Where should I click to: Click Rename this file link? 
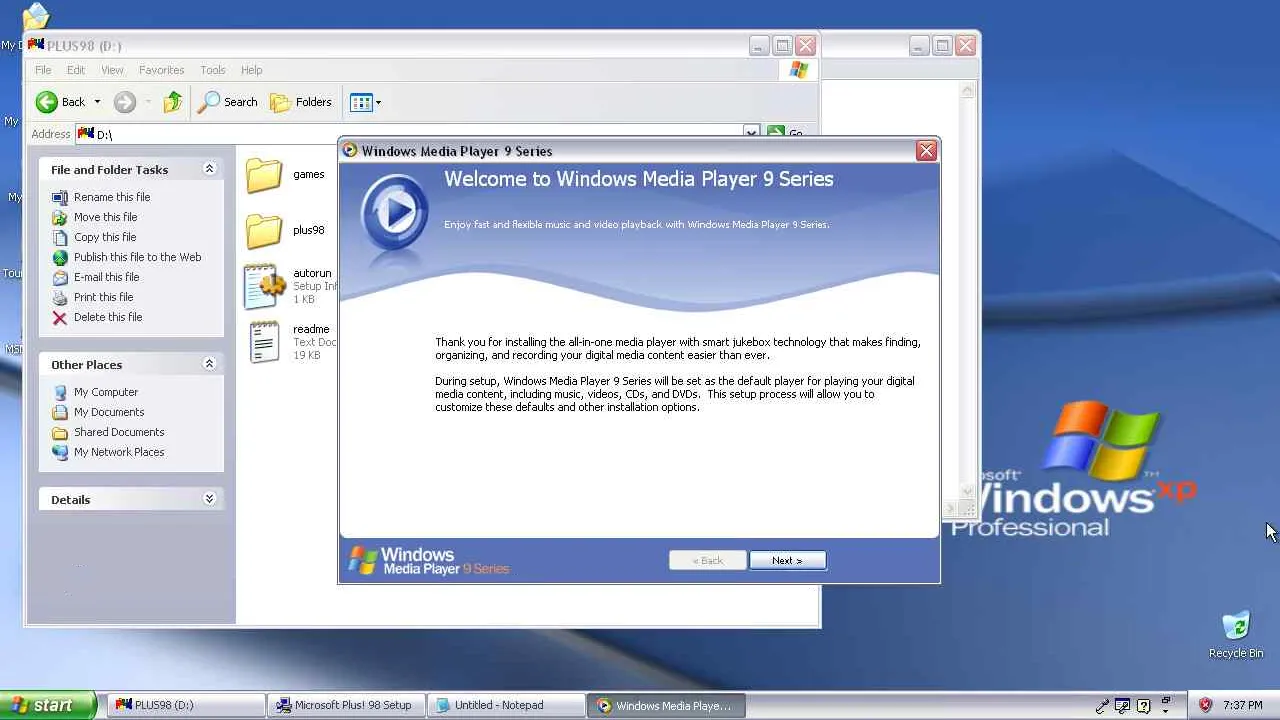112,197
